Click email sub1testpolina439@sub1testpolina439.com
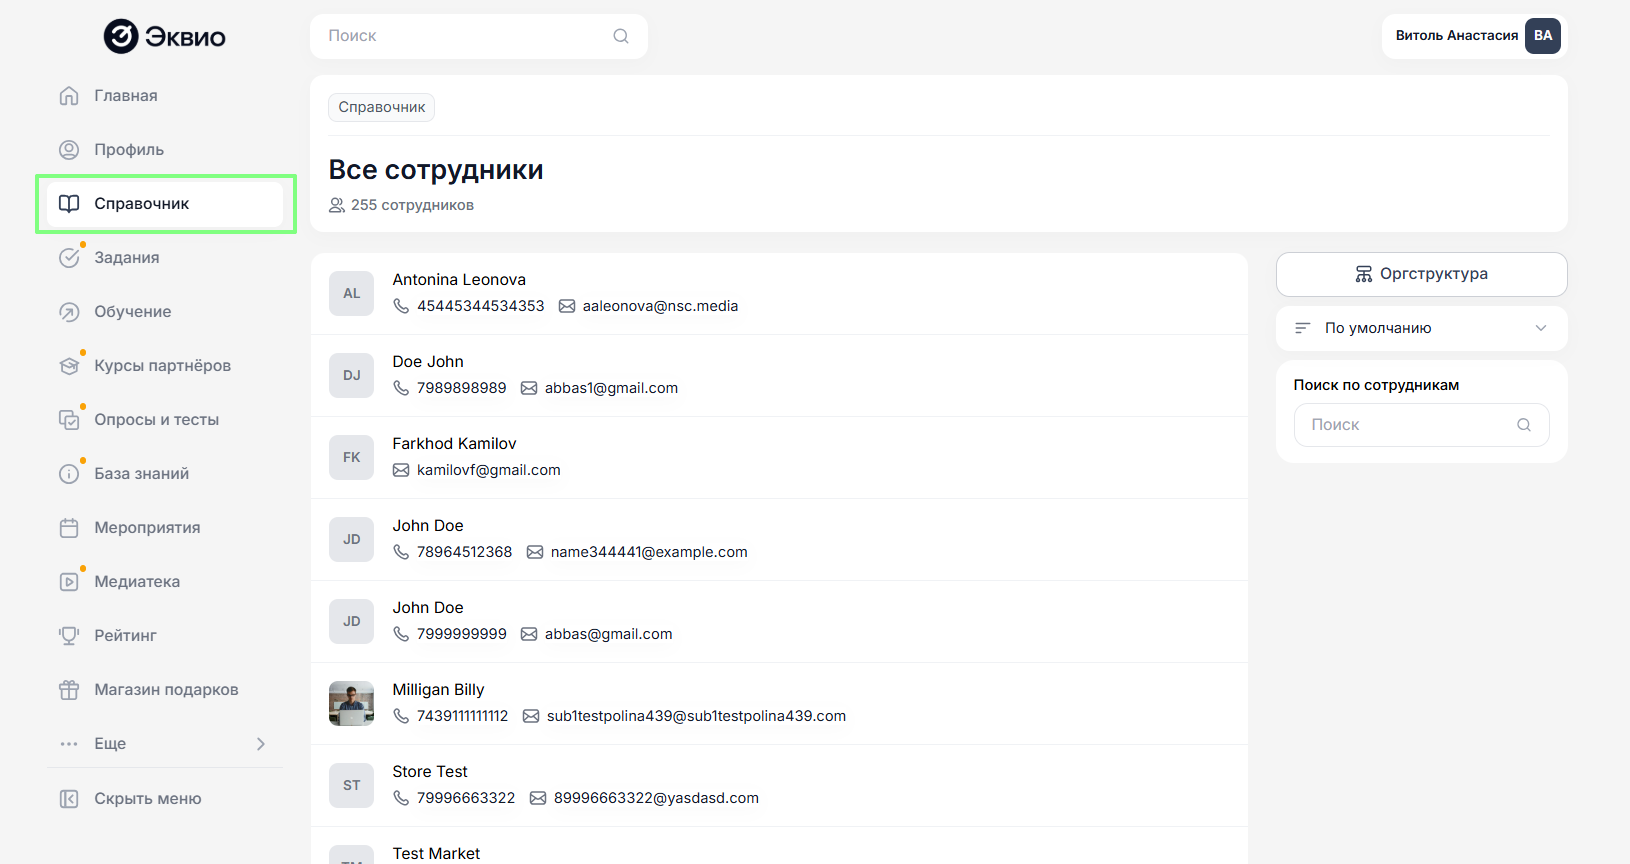The image size is (1630, 864). click(x=696, y=716)
